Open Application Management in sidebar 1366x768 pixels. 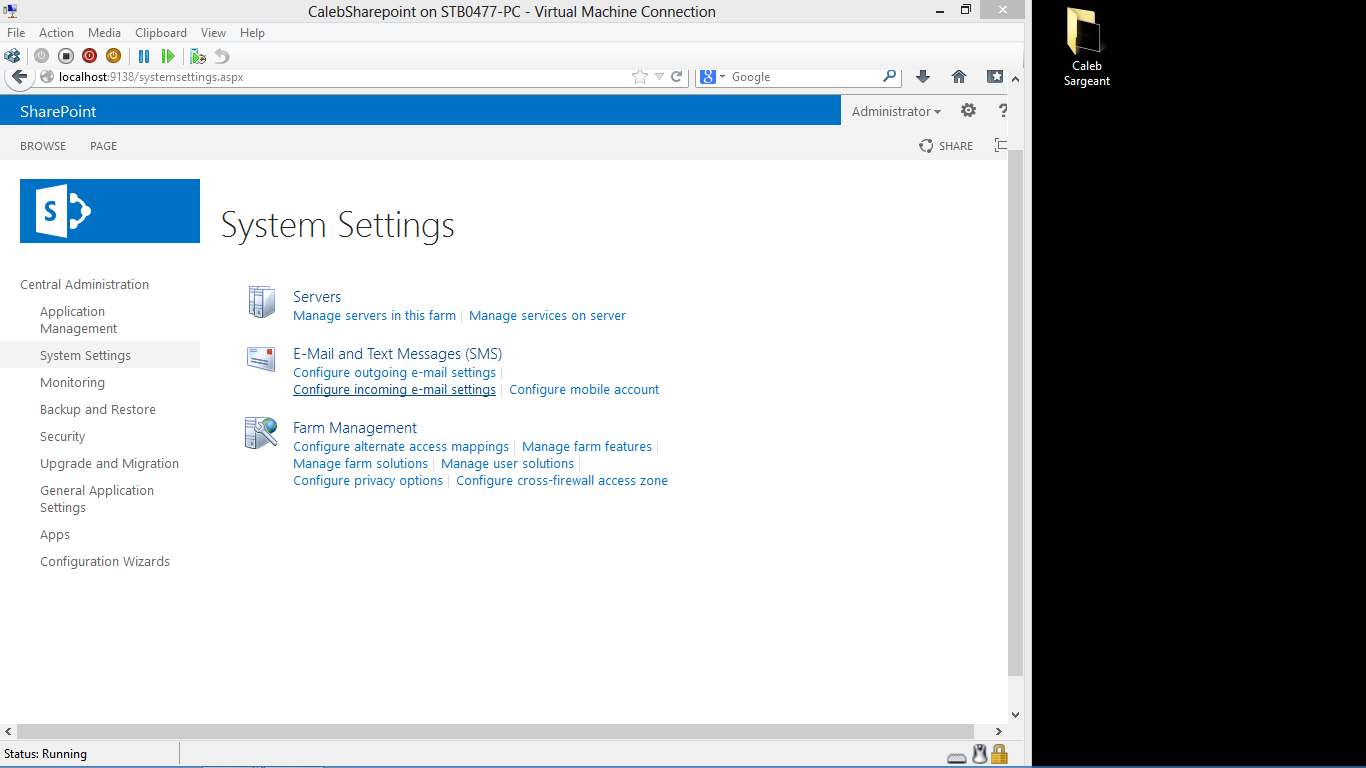[79, 320]
